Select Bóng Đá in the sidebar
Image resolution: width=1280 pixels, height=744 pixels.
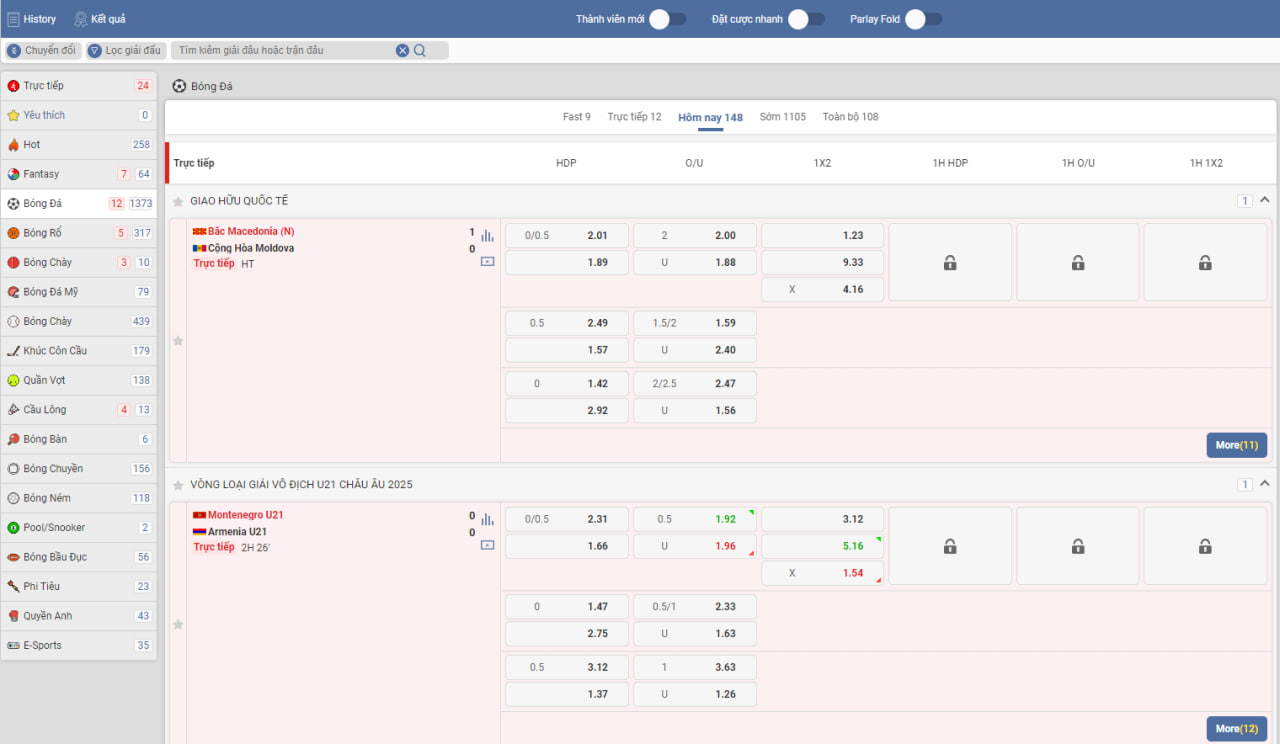[79, 203]
